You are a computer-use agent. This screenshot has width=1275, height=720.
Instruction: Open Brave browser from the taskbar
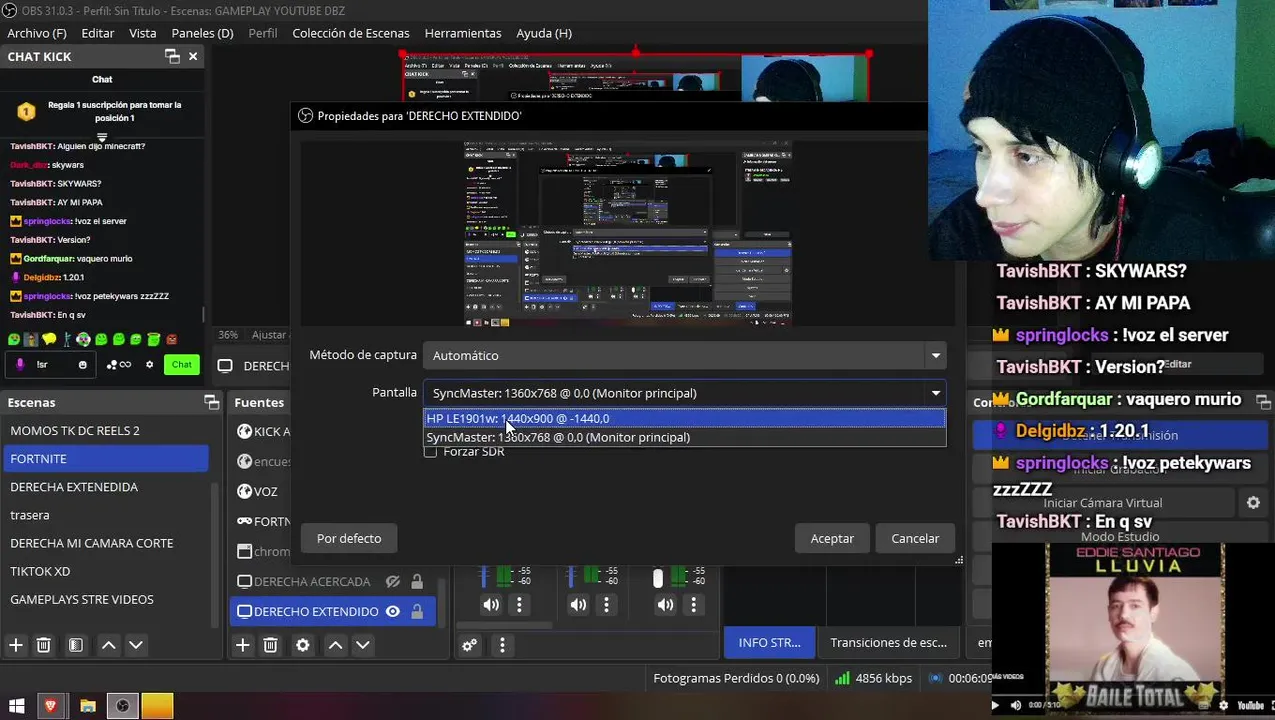51,706
